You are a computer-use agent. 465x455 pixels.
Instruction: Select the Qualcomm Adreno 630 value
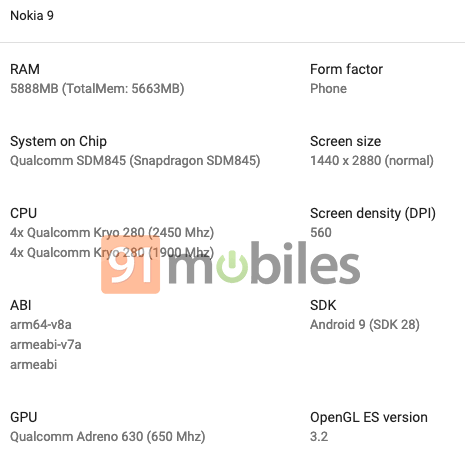pyautogui.click(x=108, y=437)
